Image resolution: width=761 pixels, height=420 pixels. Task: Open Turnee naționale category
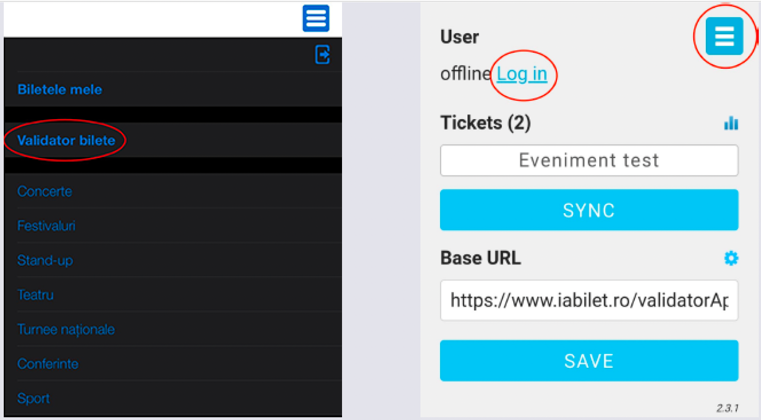pos(66,329)
